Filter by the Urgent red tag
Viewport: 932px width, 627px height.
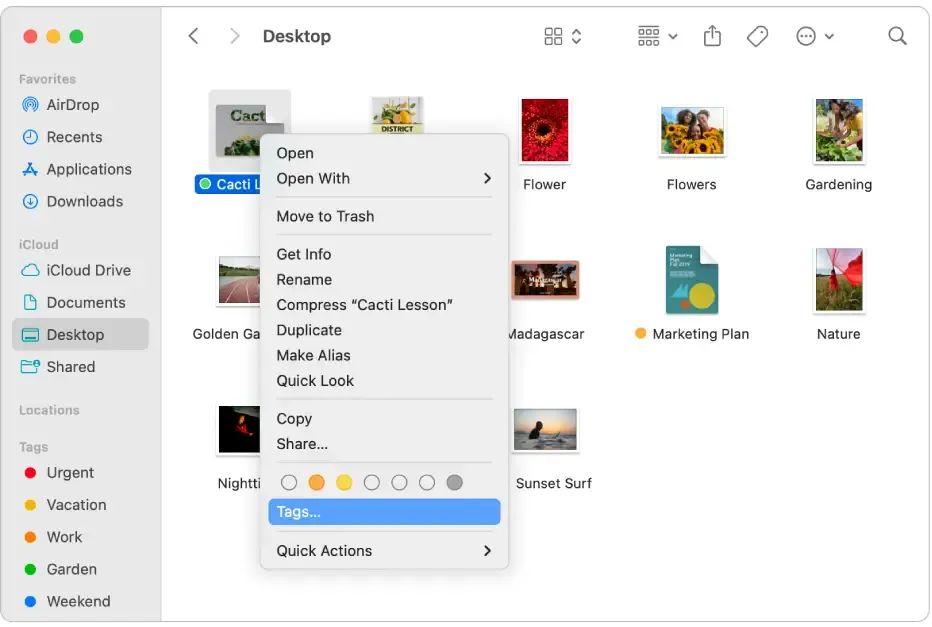click(70, 473)
